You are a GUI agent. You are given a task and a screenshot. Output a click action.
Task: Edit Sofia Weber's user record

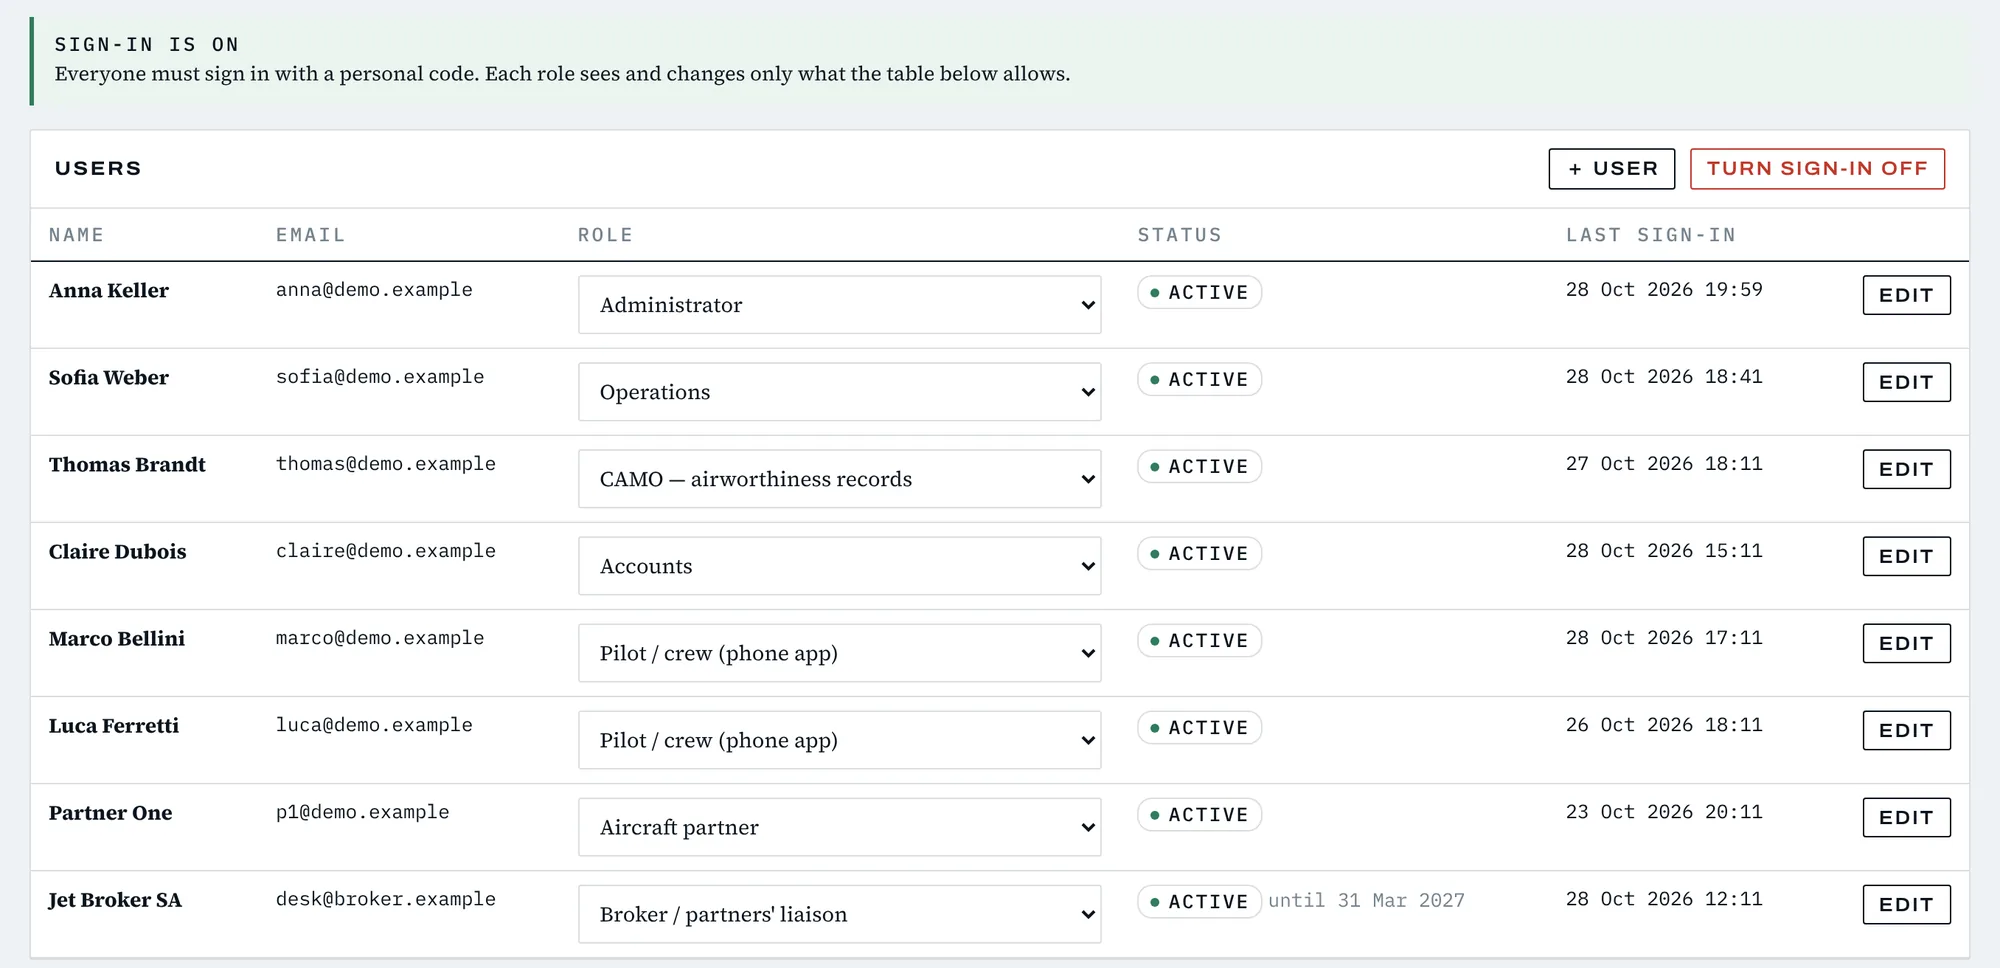[x=1906, y=382]
